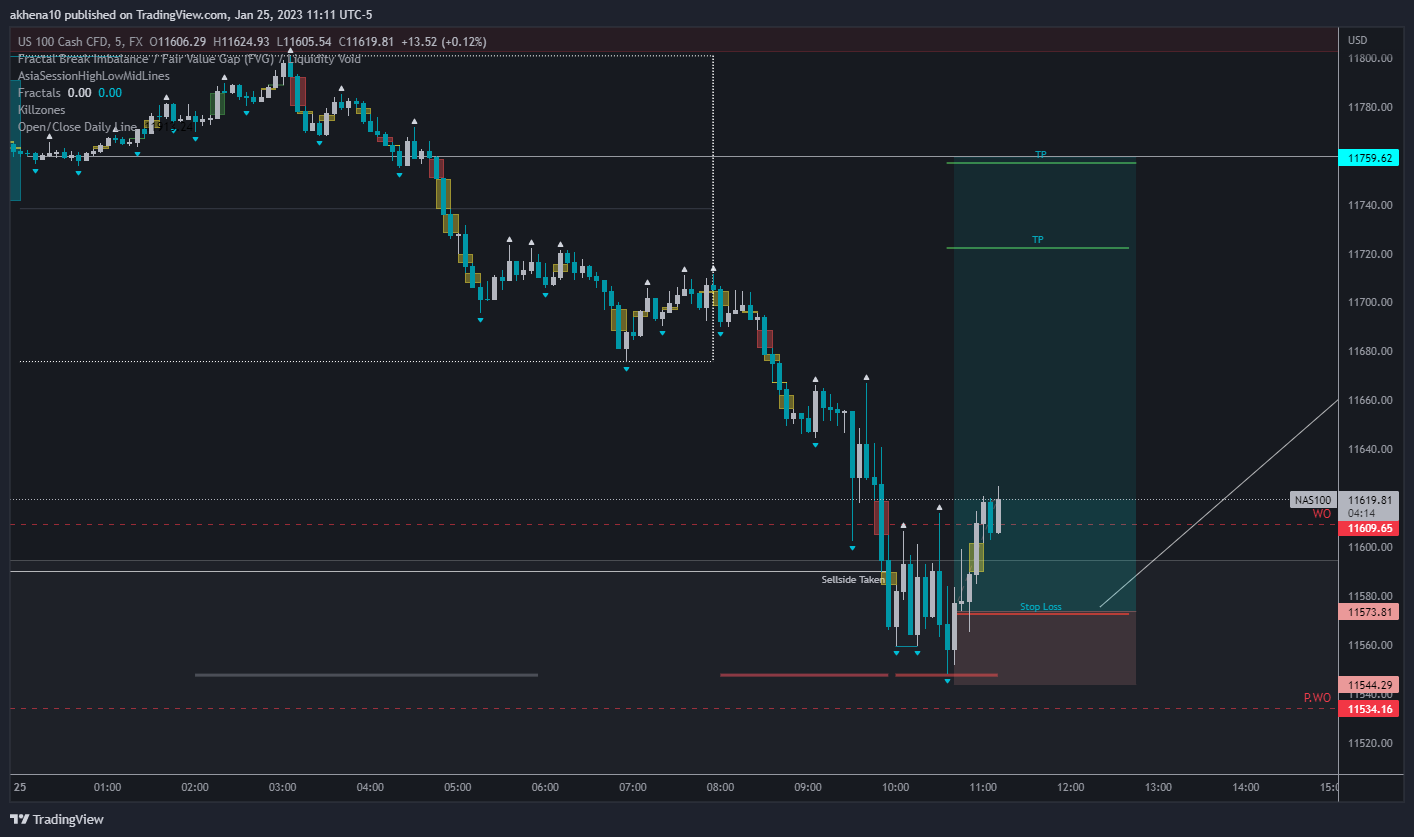The height and width of the screenshot is (837, 1414).
Task: Click the 14:00 time axis label
Action: click(x=1246, y=788)
